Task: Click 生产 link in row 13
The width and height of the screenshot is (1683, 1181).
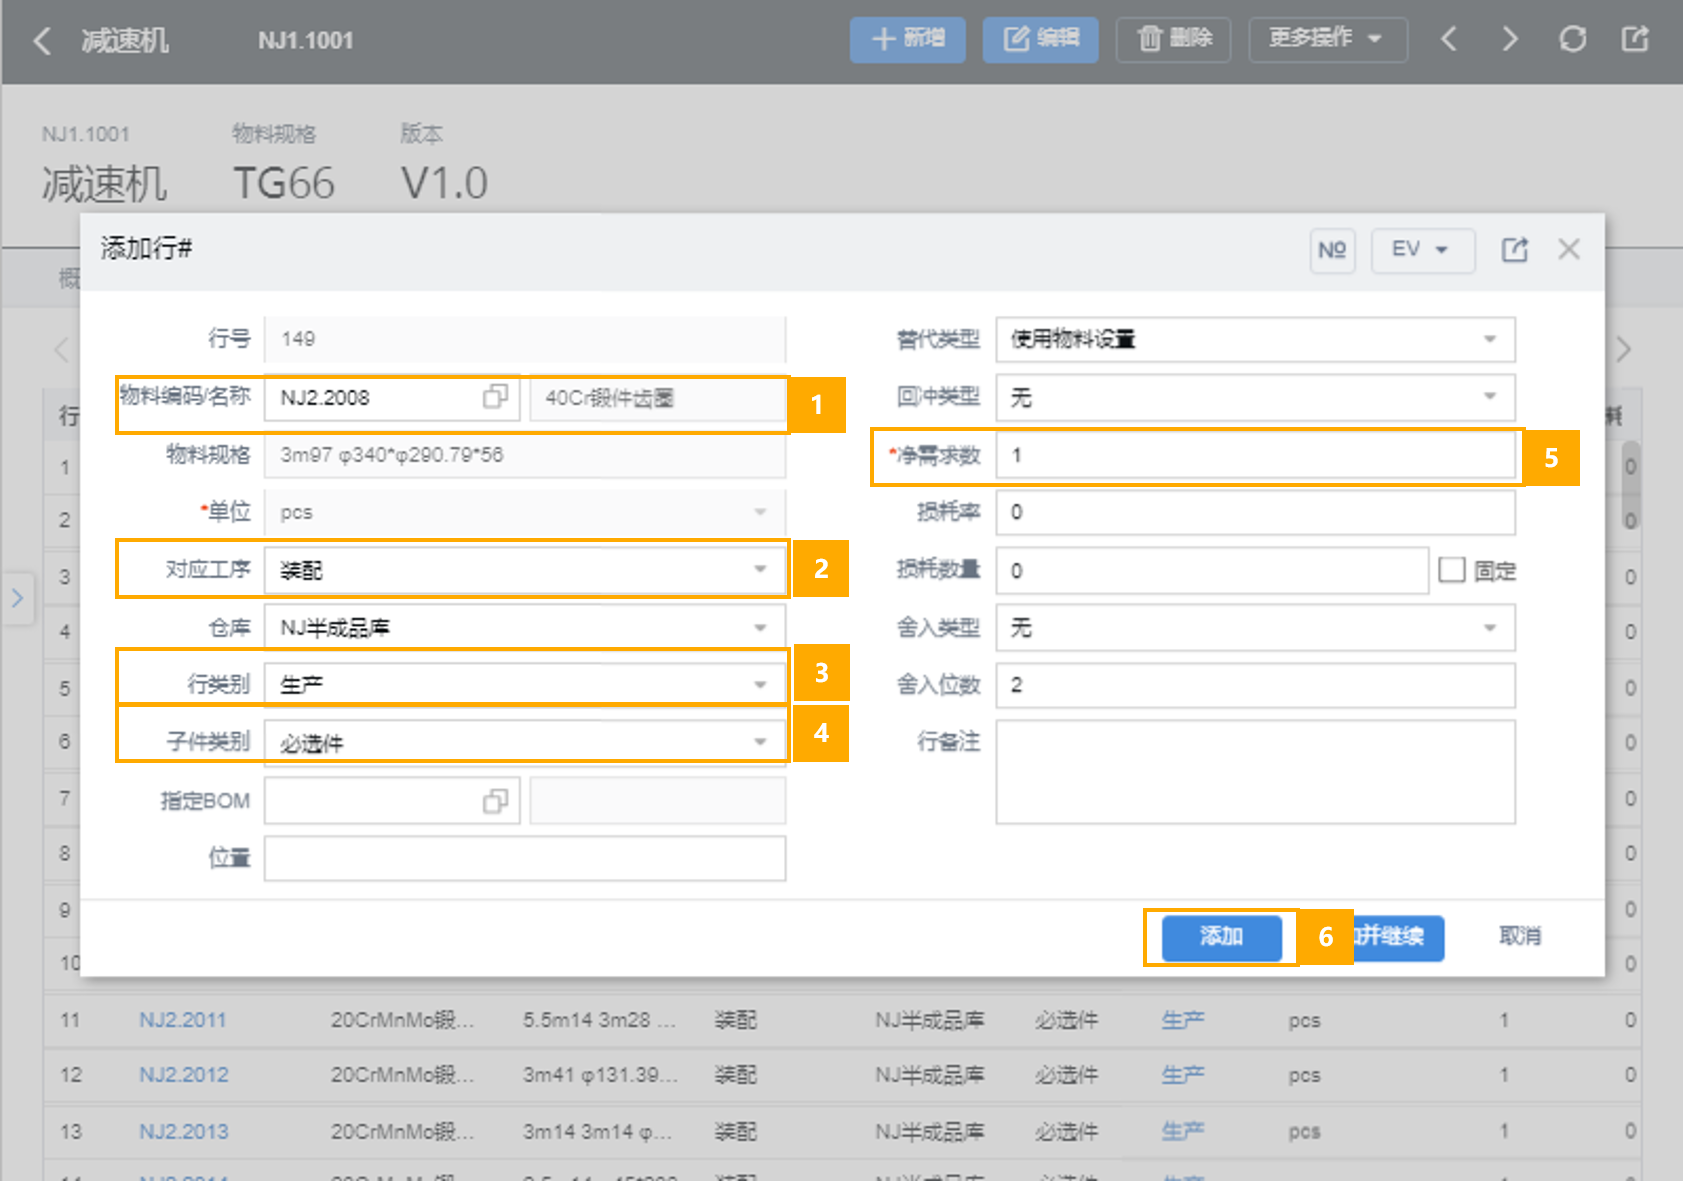Action: coord(1182,1131)
